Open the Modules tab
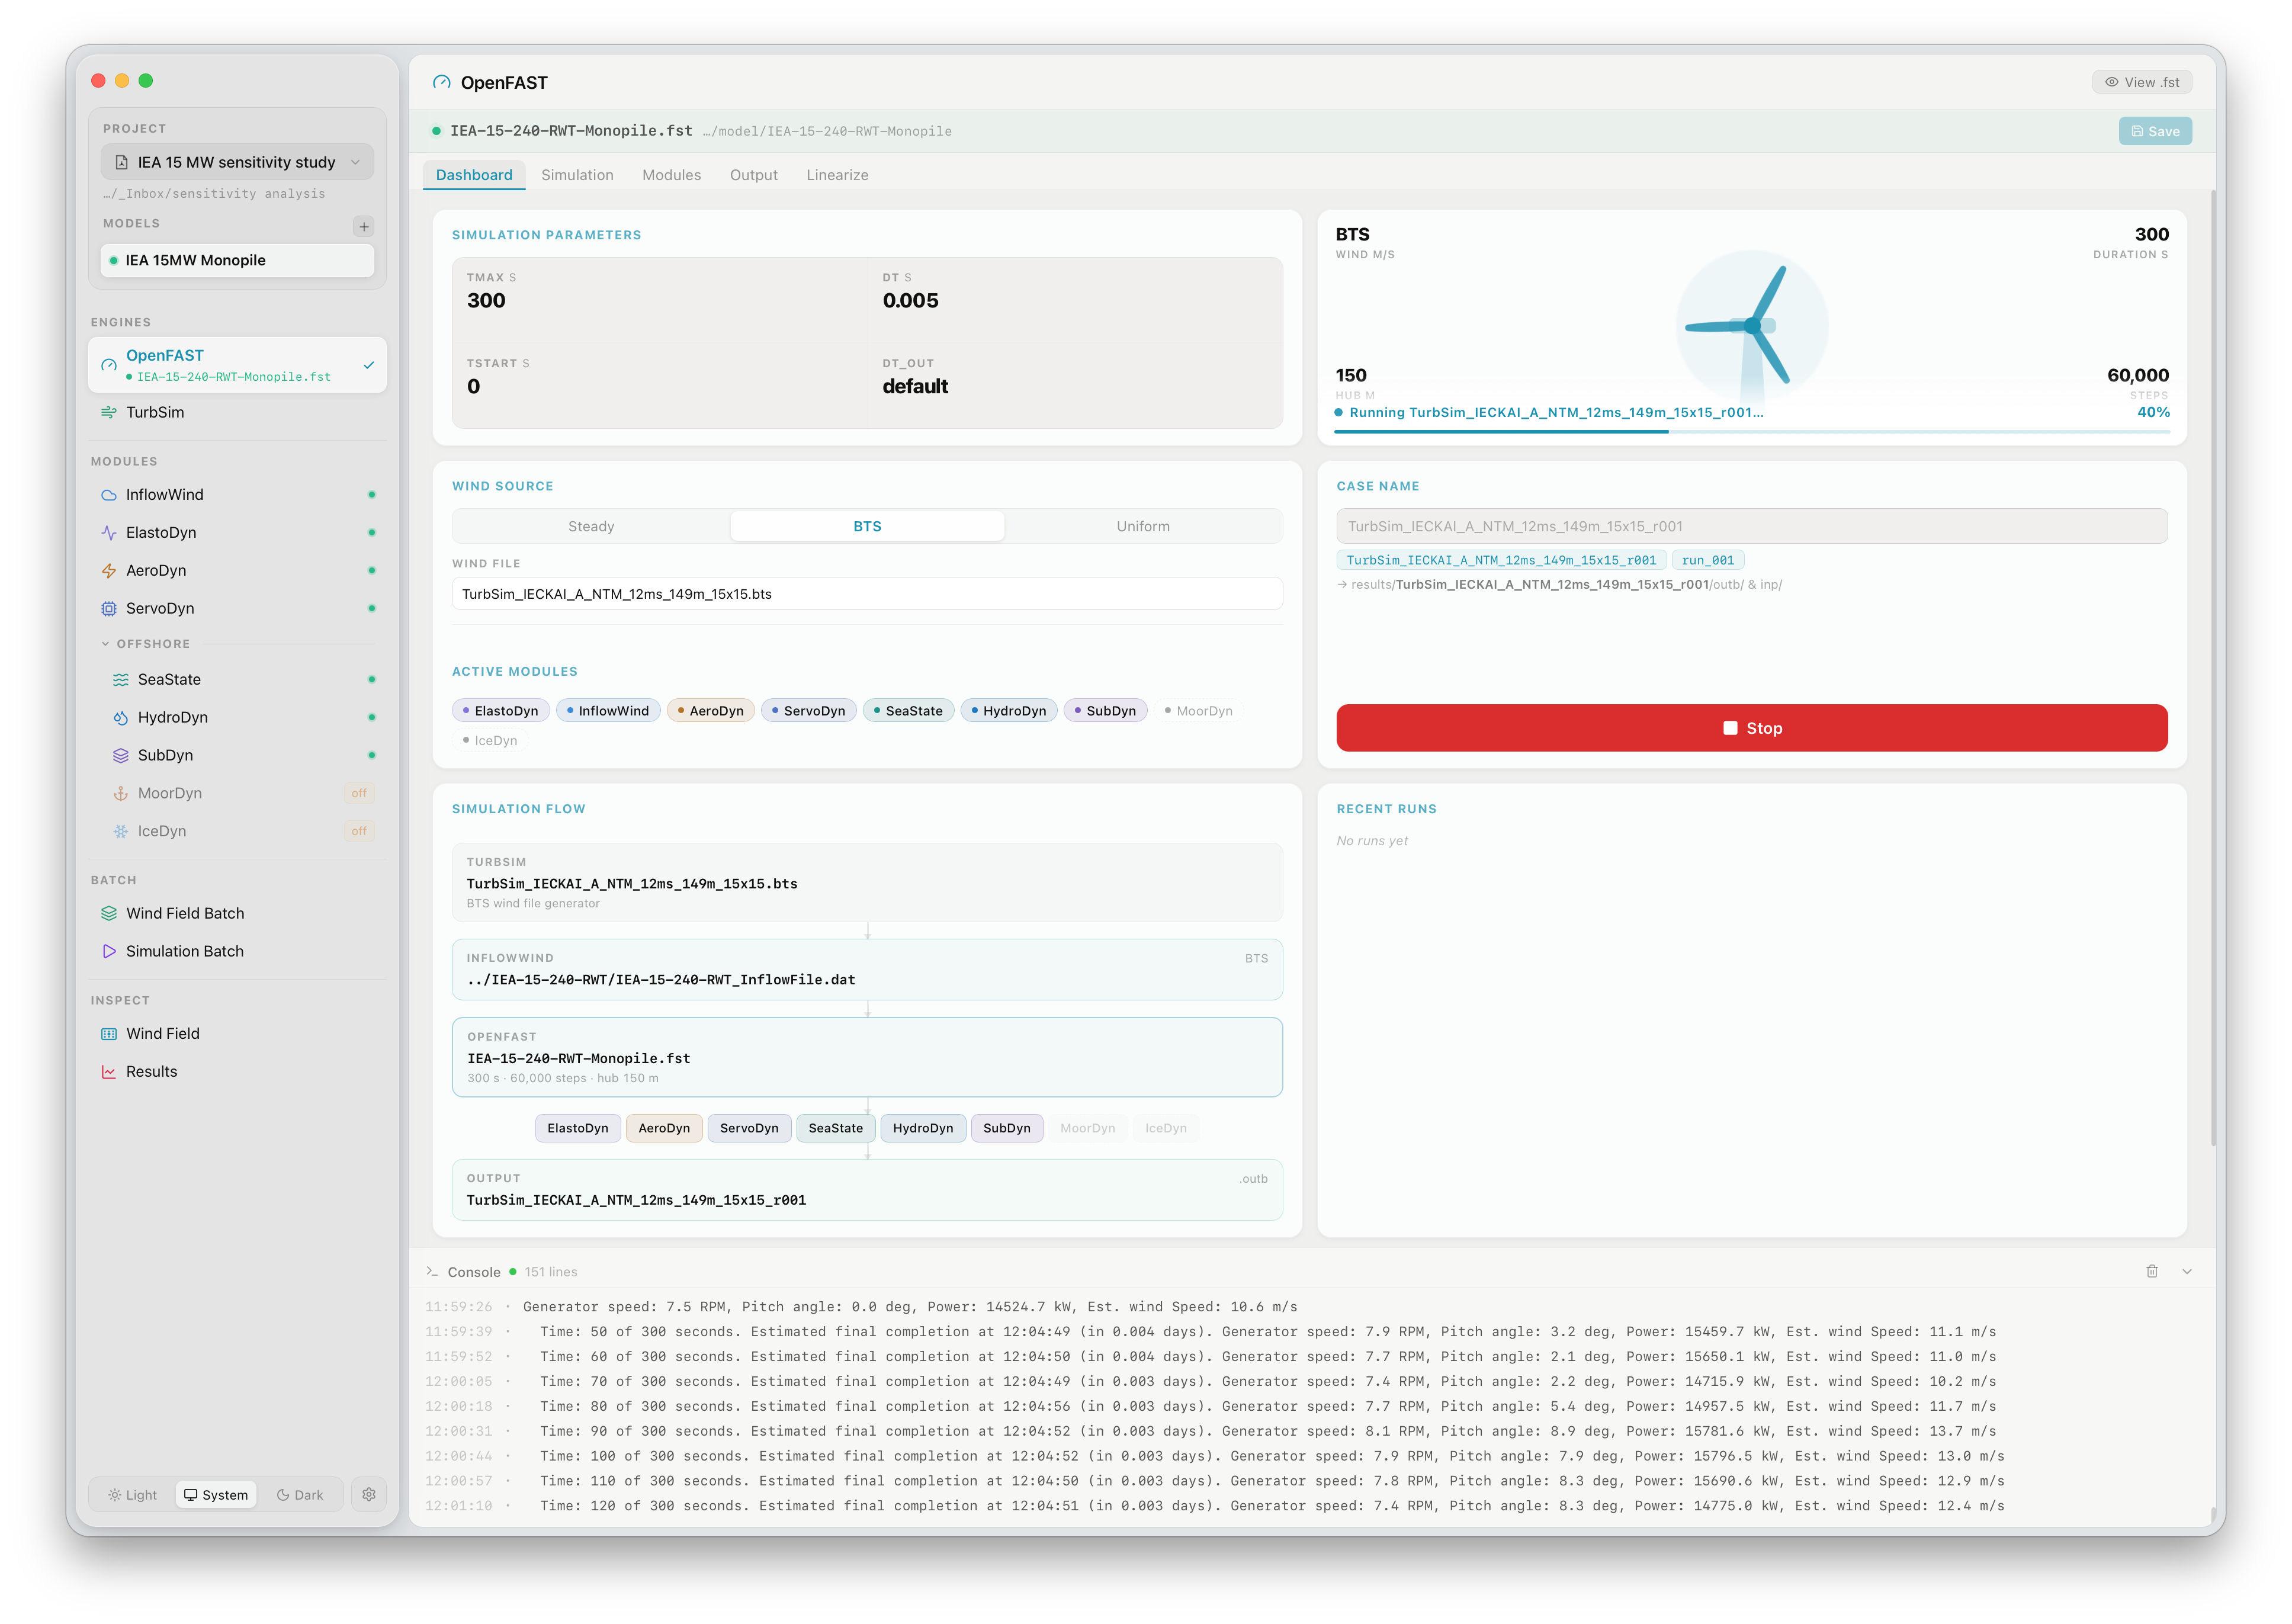Image resolution: width=2292 pixels, height=1624 pixels. [x=671, y=175]
